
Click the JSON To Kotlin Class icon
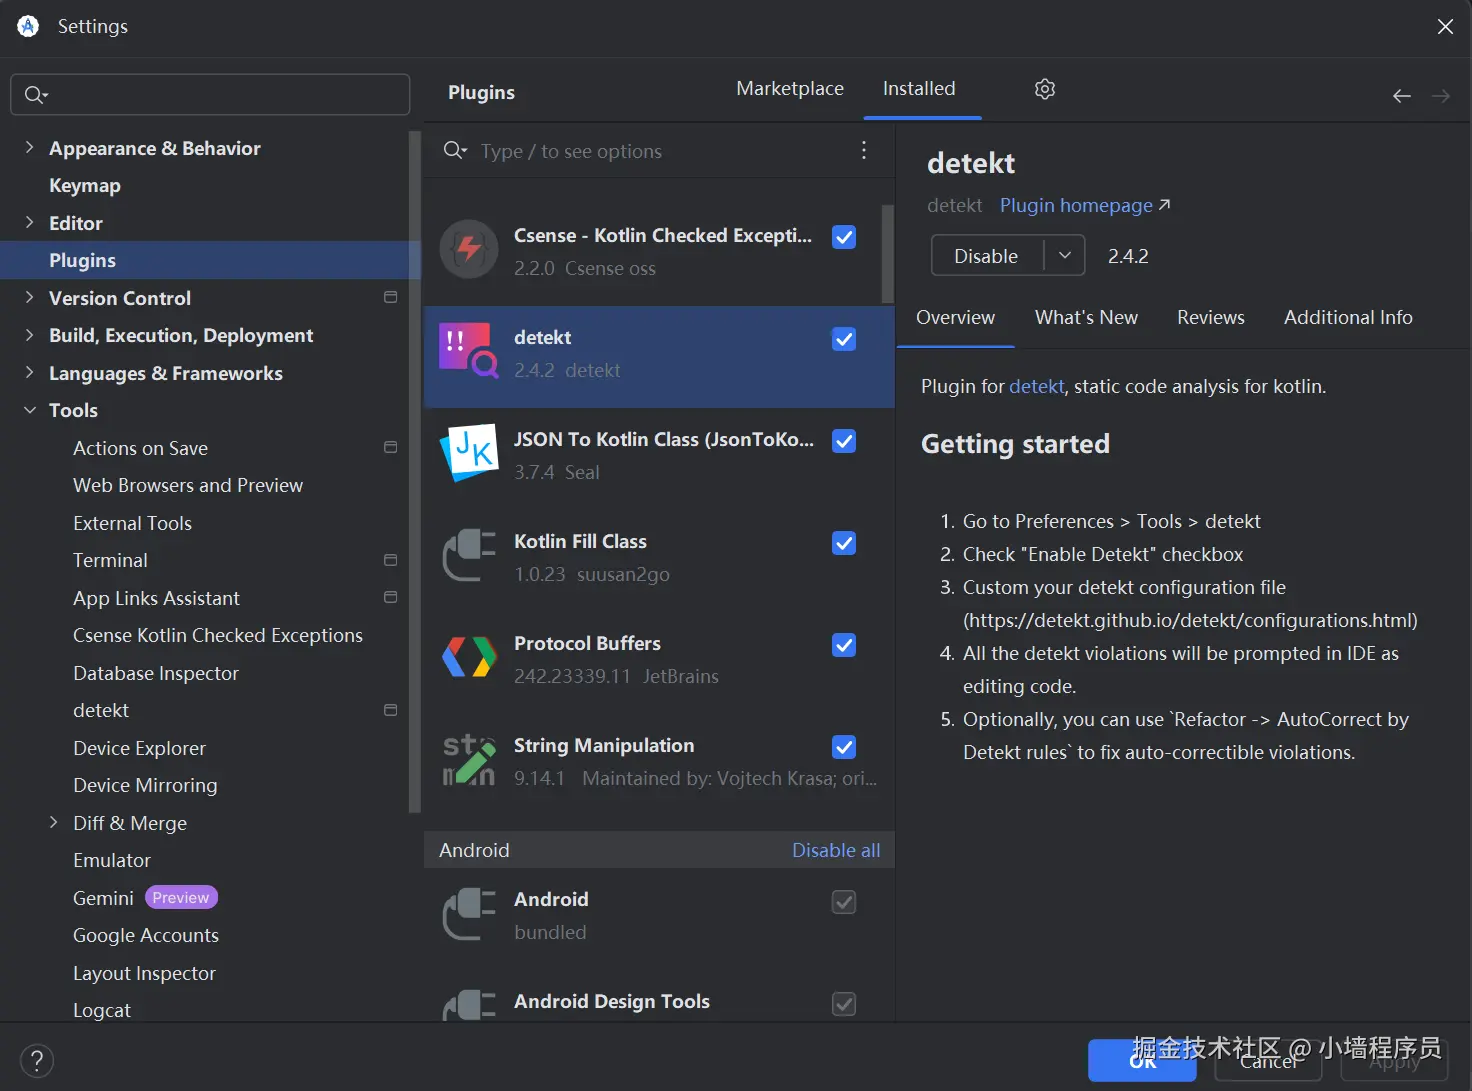coord(469,452)
